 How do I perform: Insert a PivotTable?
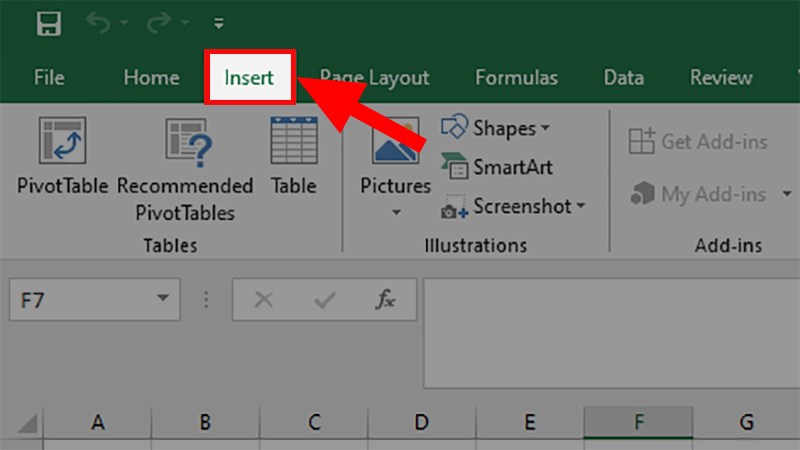[63, 157]
